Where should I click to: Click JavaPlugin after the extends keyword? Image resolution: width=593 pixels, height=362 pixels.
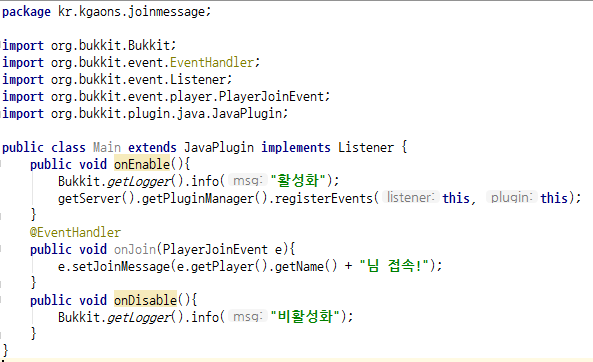[219, 148]
